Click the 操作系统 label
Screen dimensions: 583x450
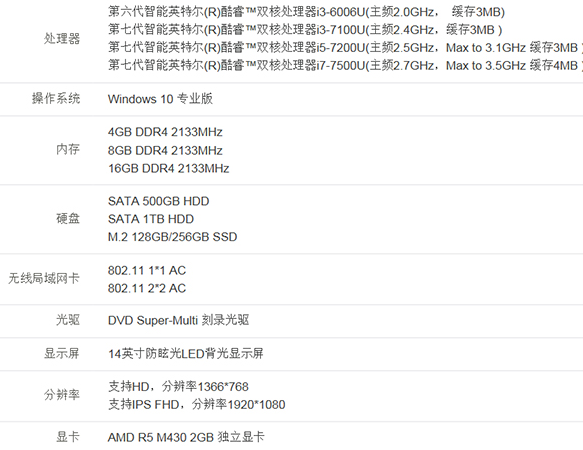click(56, 99)
